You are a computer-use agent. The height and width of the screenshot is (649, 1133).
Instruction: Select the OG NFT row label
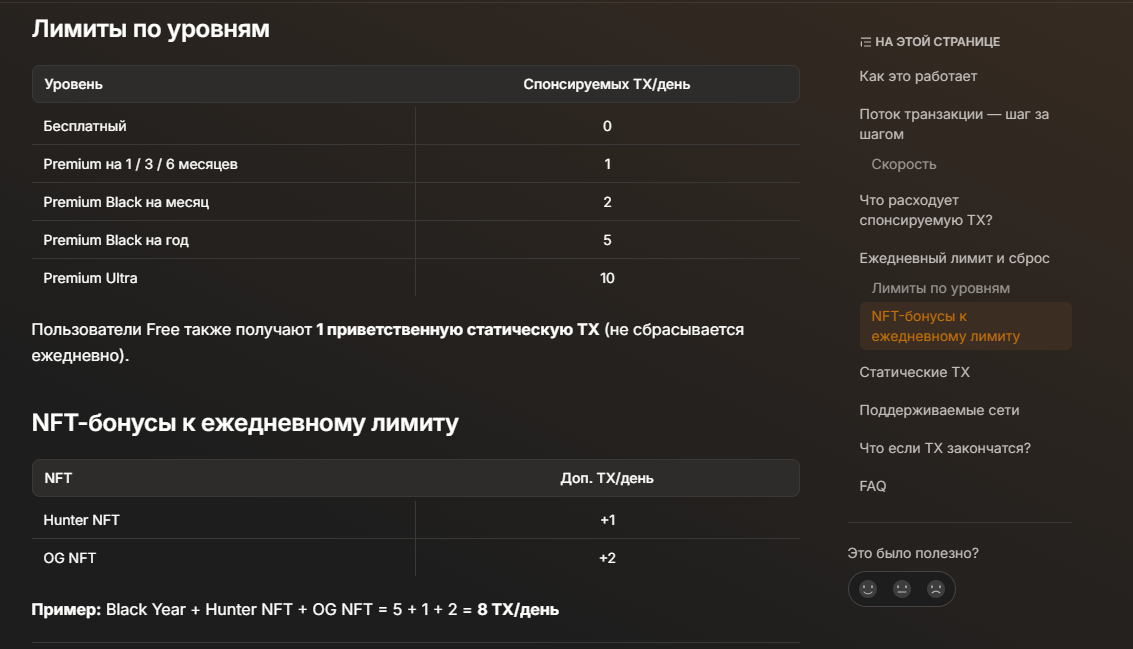click(x=69, y=558)
